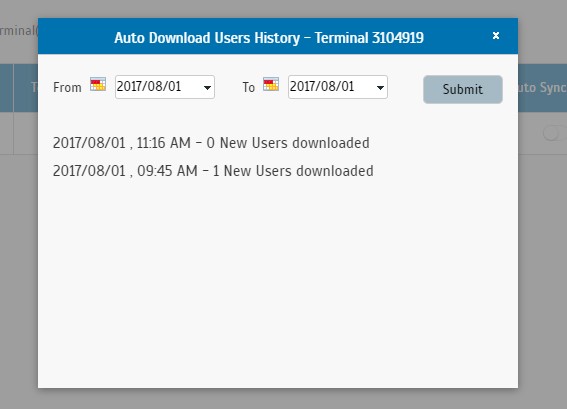The image size is (567, 409).
Task: Click the dimmed table header left of the From label
Action: tap(25, 88)
